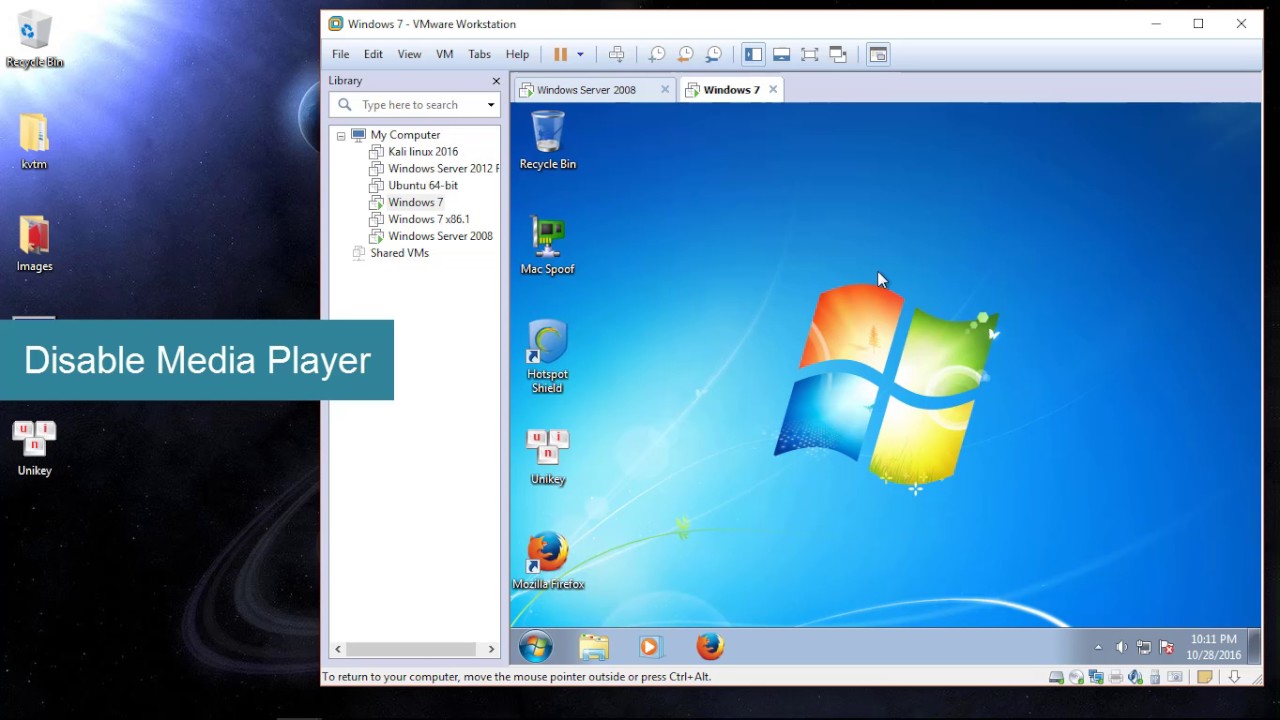Show hidden icons in the guest system tray

[x=1098, y=647]
